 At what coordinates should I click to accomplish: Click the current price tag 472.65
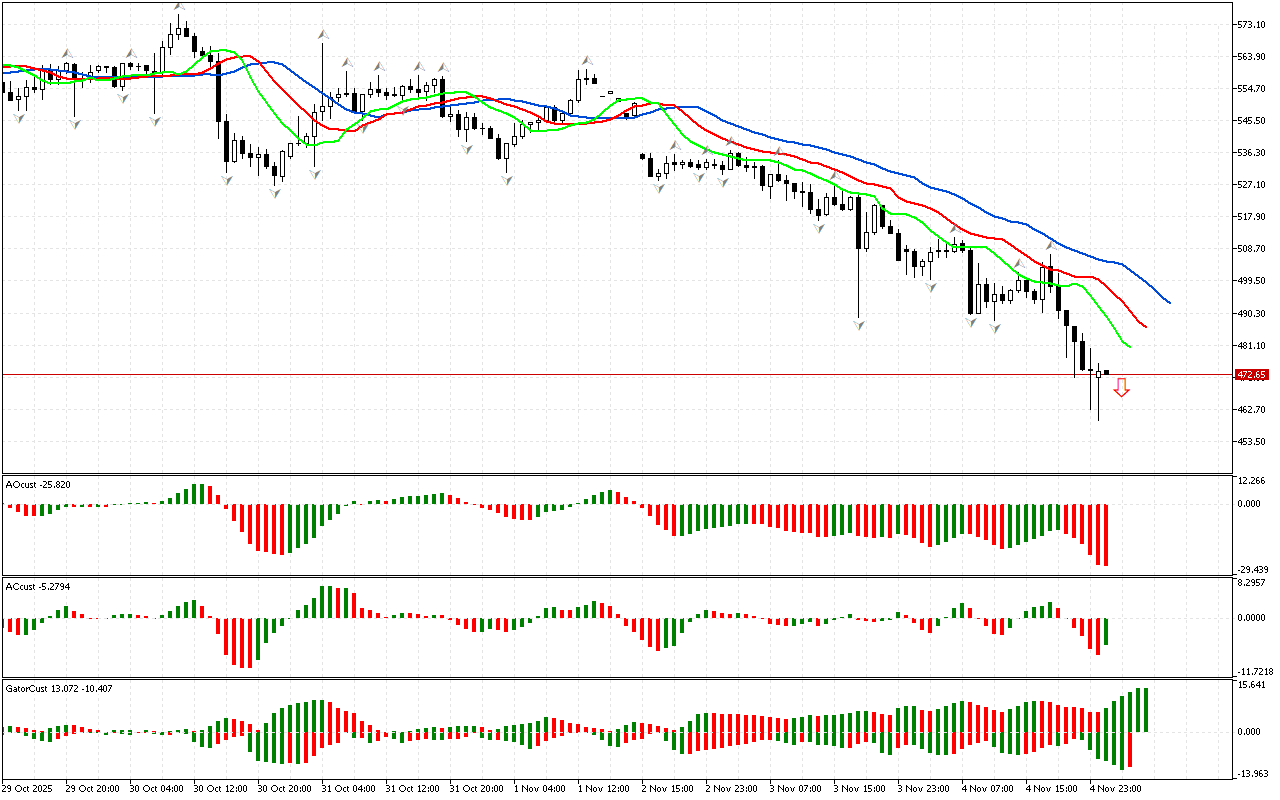[1251, 375]
